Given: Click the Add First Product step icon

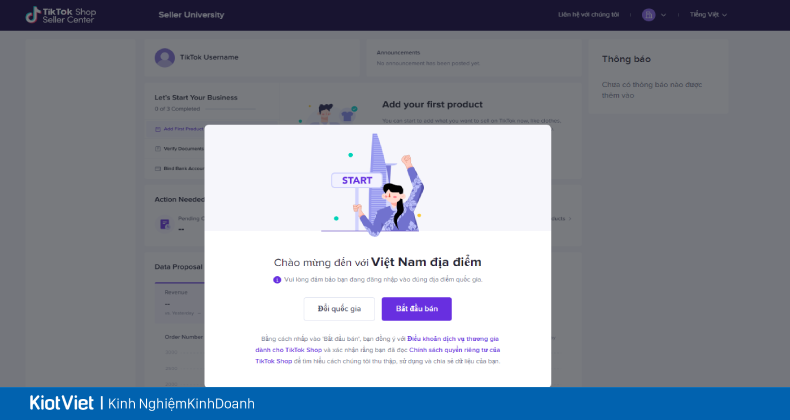Looking at the screenshot, I should click(158, 129).
